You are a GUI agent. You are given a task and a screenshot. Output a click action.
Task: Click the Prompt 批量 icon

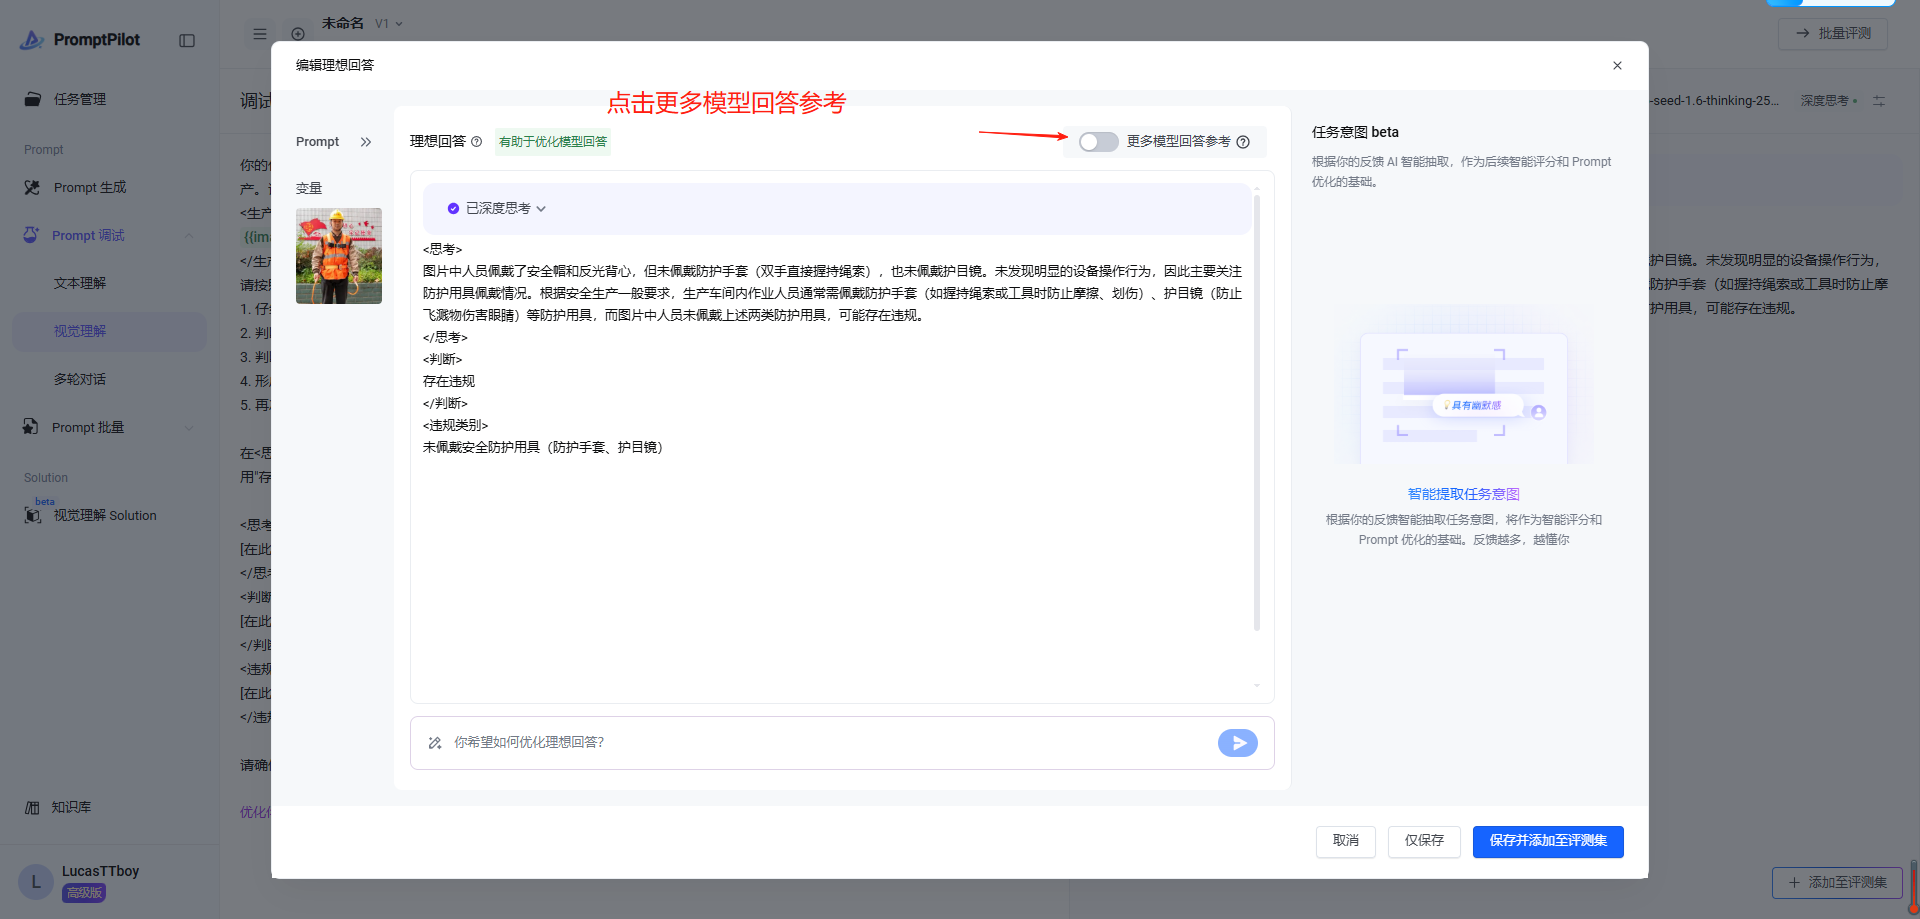[32, 427]
